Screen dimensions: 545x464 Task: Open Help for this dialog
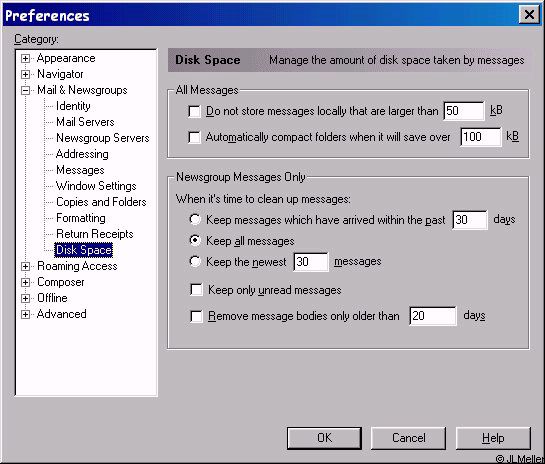coord(493,438)
